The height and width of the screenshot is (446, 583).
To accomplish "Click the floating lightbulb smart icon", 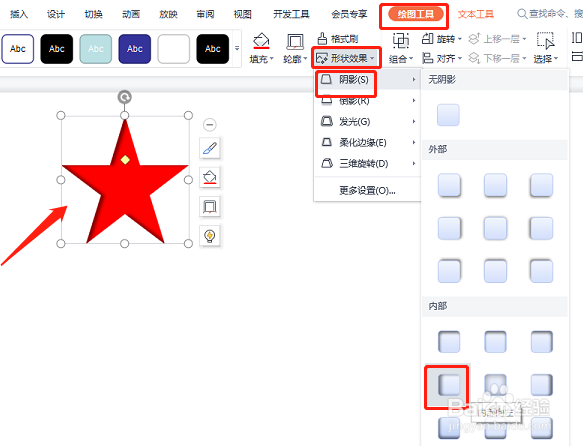I will point(210,235).
